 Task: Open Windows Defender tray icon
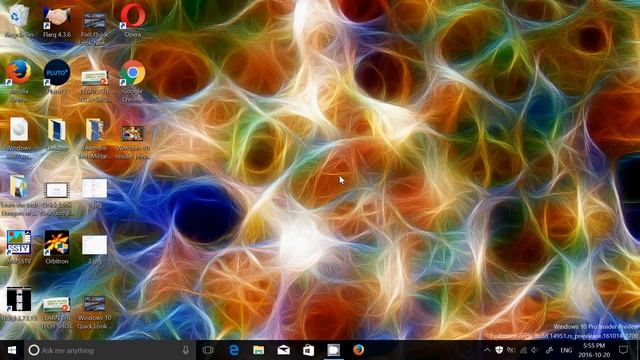tap(499, 350)
